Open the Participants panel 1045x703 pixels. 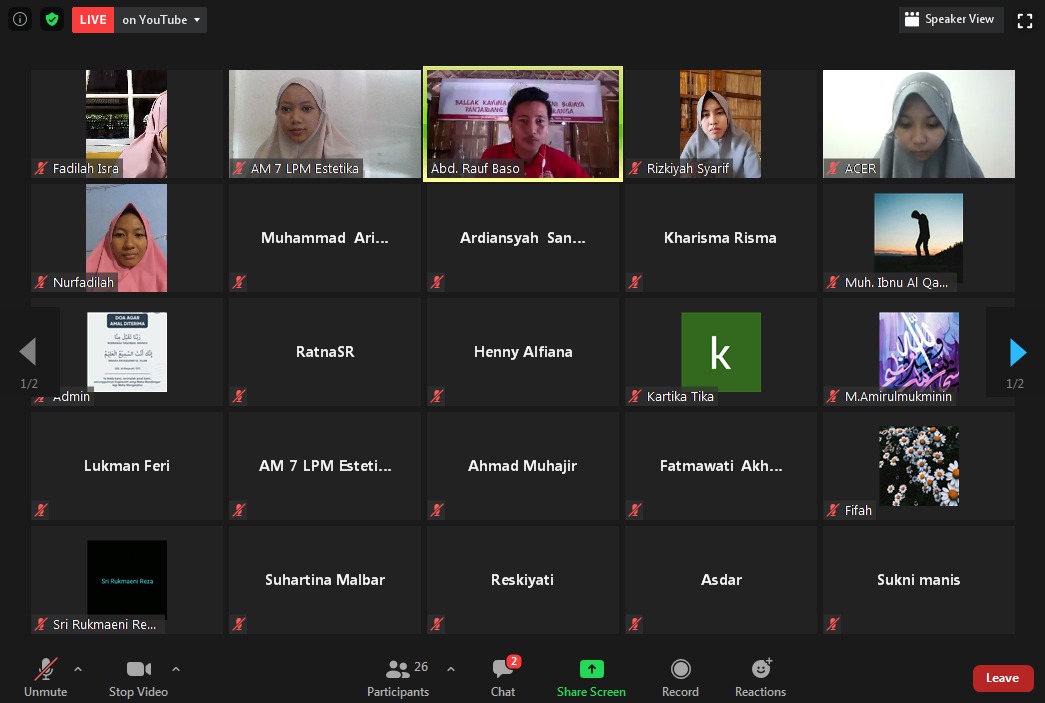pyautogui.click(x=398, y=678)
